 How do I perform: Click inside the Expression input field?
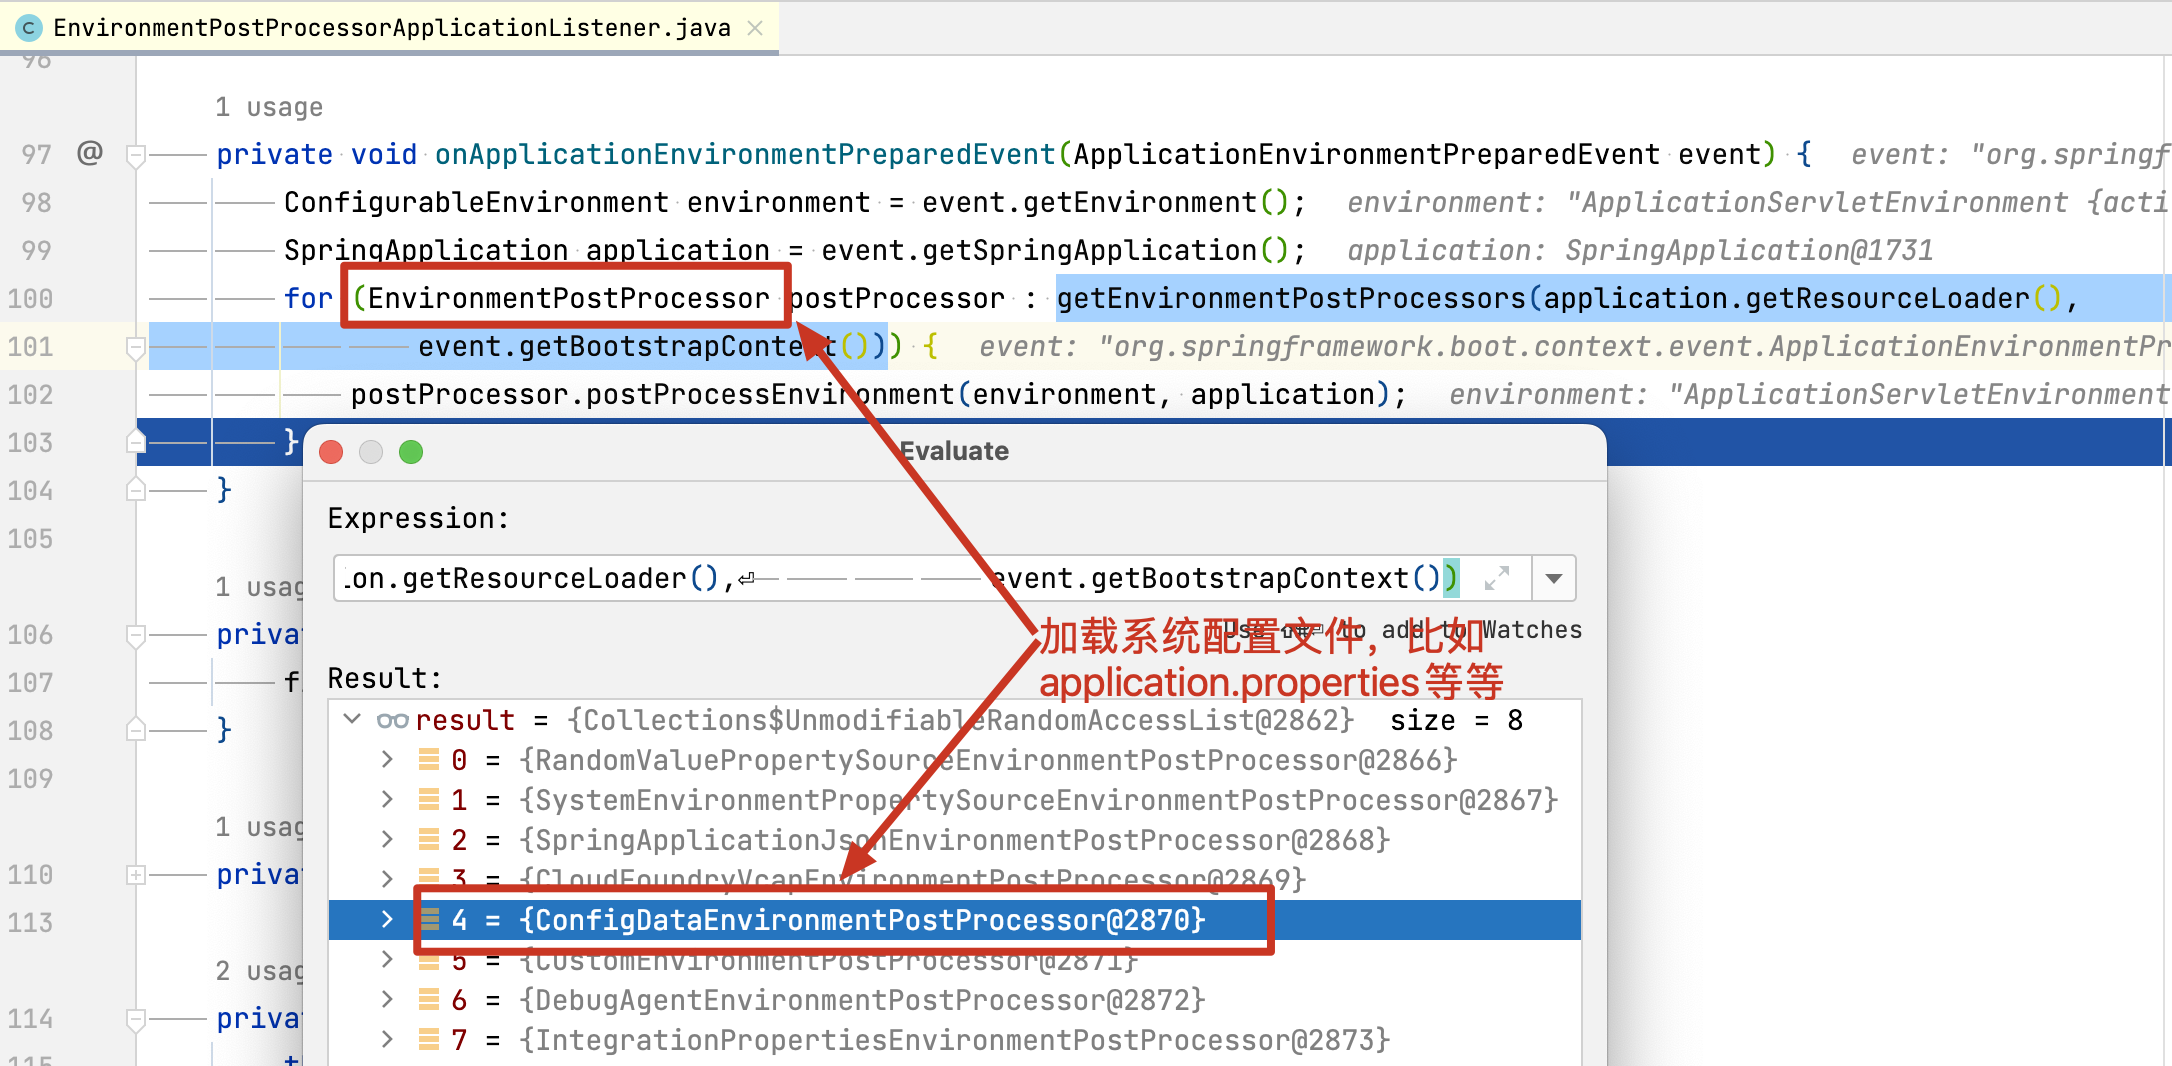700,578
